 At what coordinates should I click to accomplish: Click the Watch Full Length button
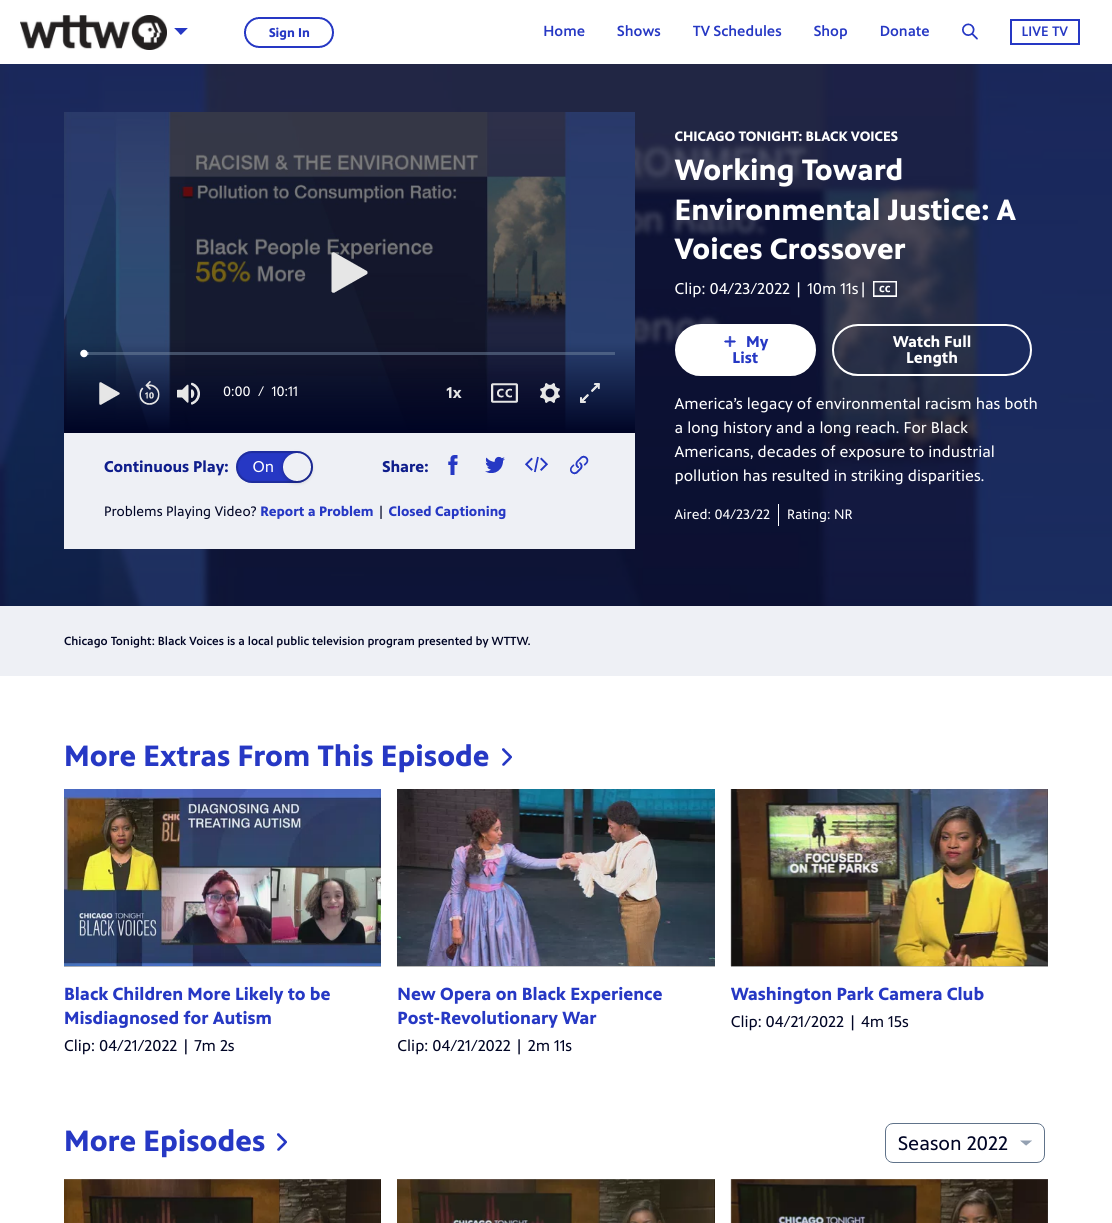tap(931, 350)
